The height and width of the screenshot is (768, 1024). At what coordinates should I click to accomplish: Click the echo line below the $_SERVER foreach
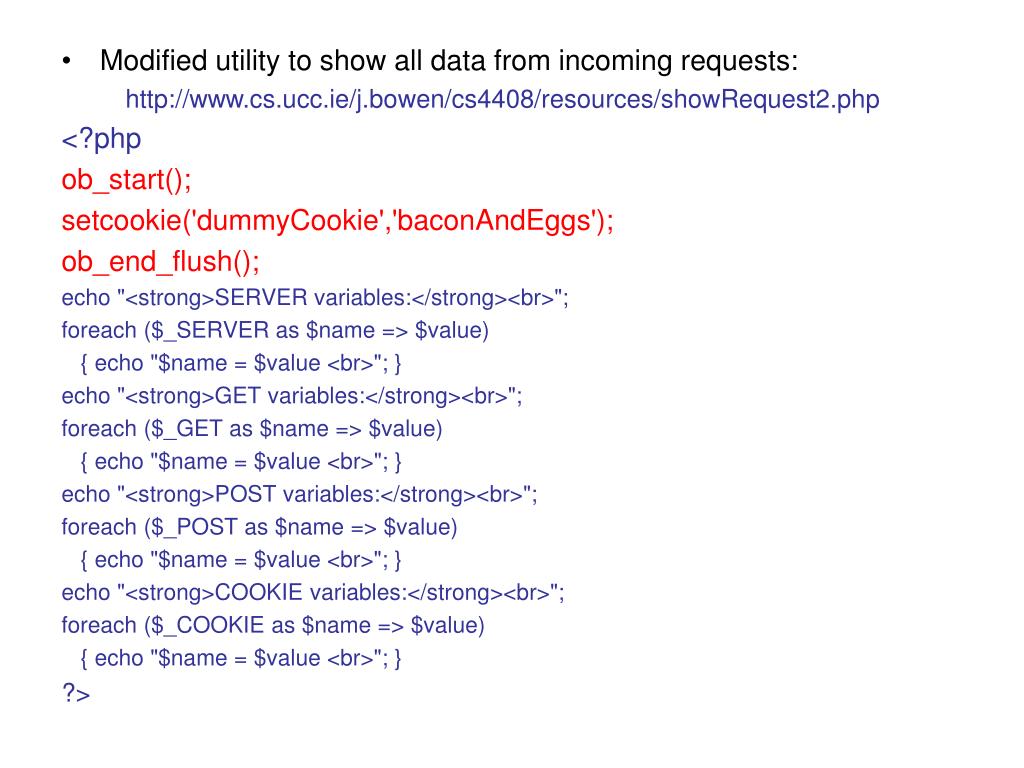(x=240, y=363)
